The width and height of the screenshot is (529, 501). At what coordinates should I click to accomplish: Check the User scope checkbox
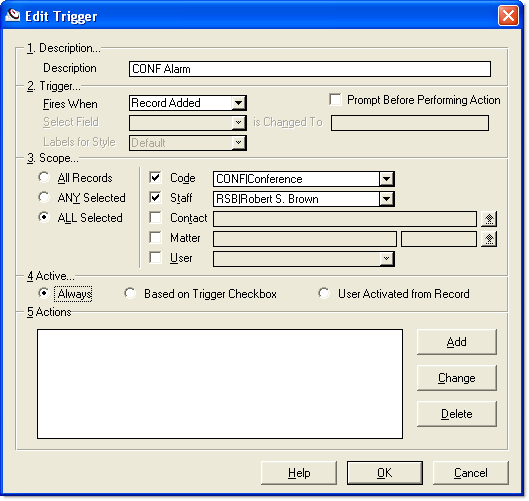coord(155,258)
